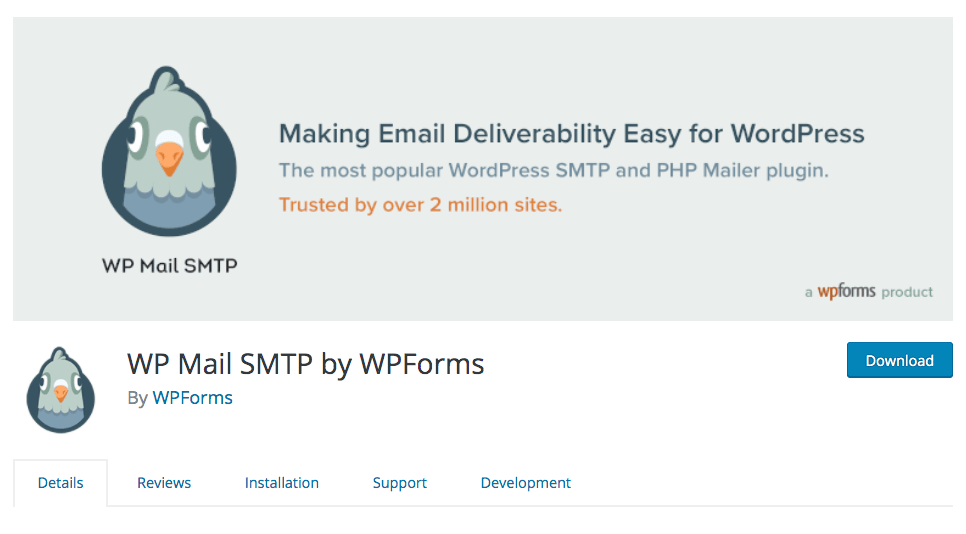Image resolution: width=966 pixels, height=534 pixels.
Task: Click the WP Mail SMTP logo caption
Action: (x=169, y=265)
